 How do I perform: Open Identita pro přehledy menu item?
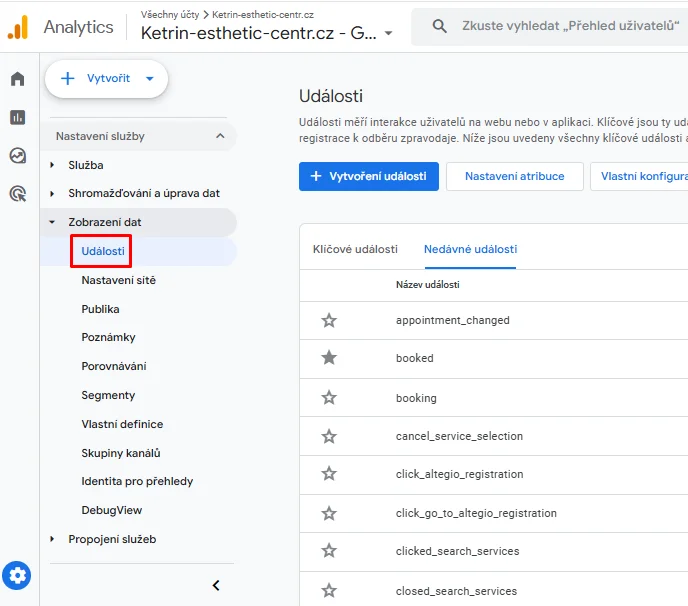tap(137, 481)
